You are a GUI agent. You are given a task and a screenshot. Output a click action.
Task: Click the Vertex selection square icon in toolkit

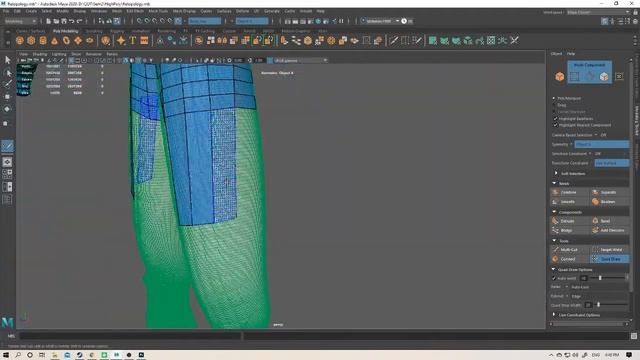click(575, 76)
